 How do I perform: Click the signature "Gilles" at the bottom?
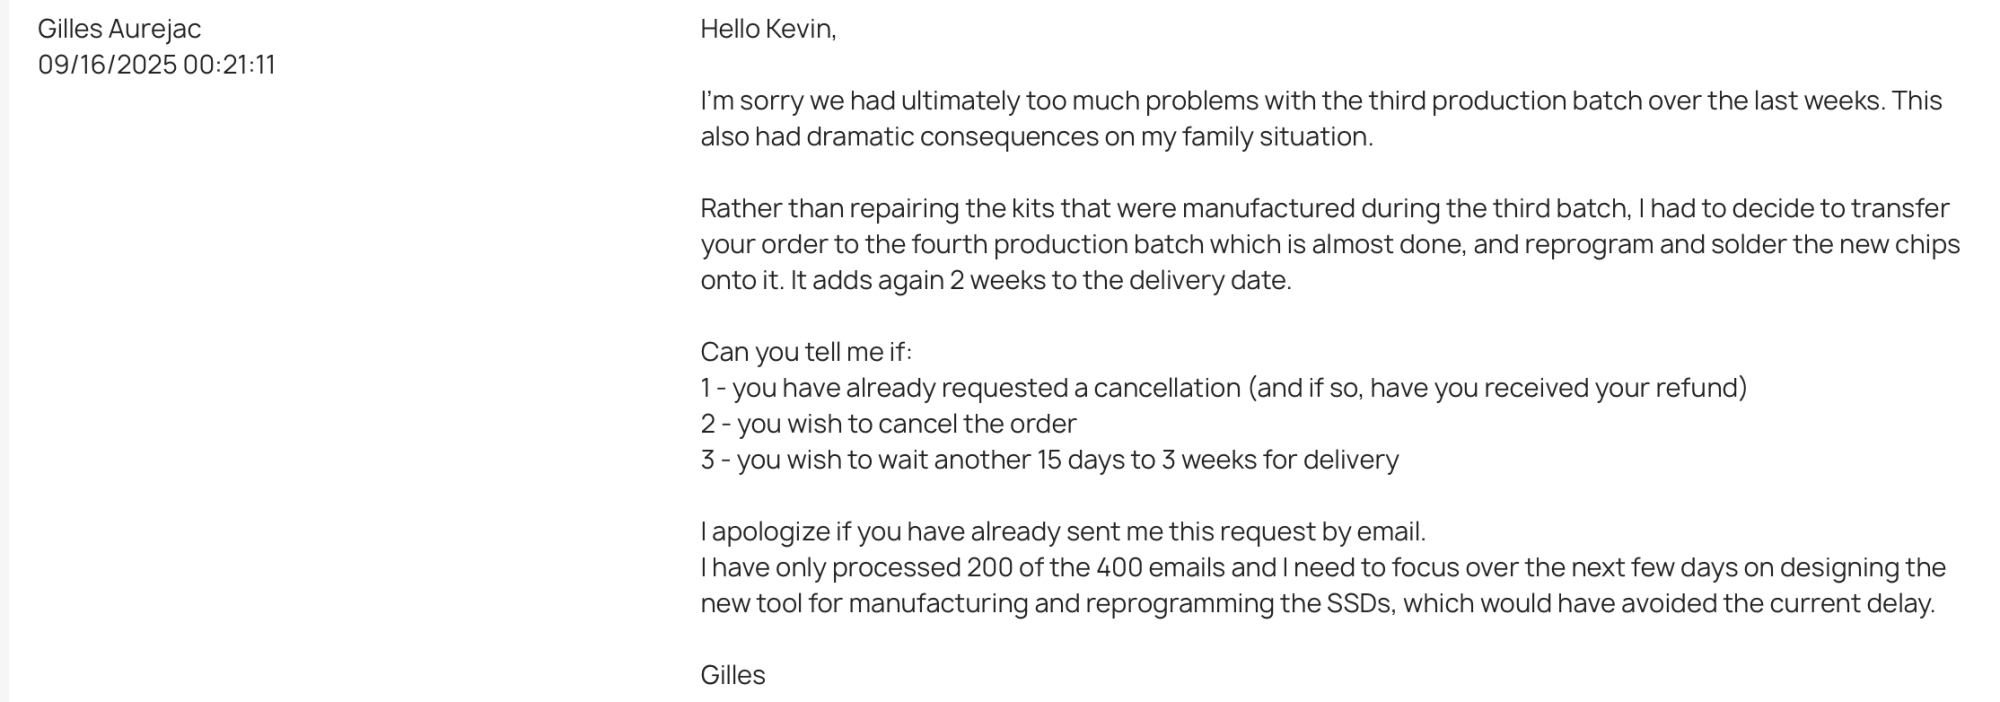coord(732,675)
